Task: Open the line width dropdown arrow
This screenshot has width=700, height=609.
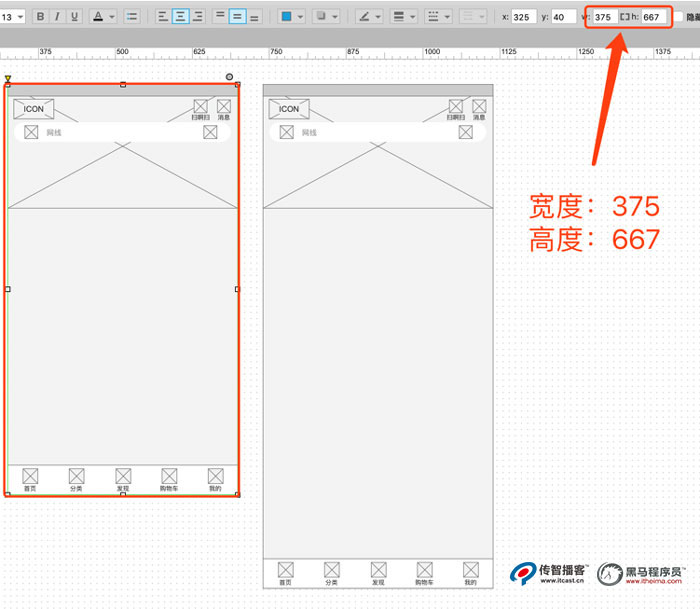Action: point(412,17)
